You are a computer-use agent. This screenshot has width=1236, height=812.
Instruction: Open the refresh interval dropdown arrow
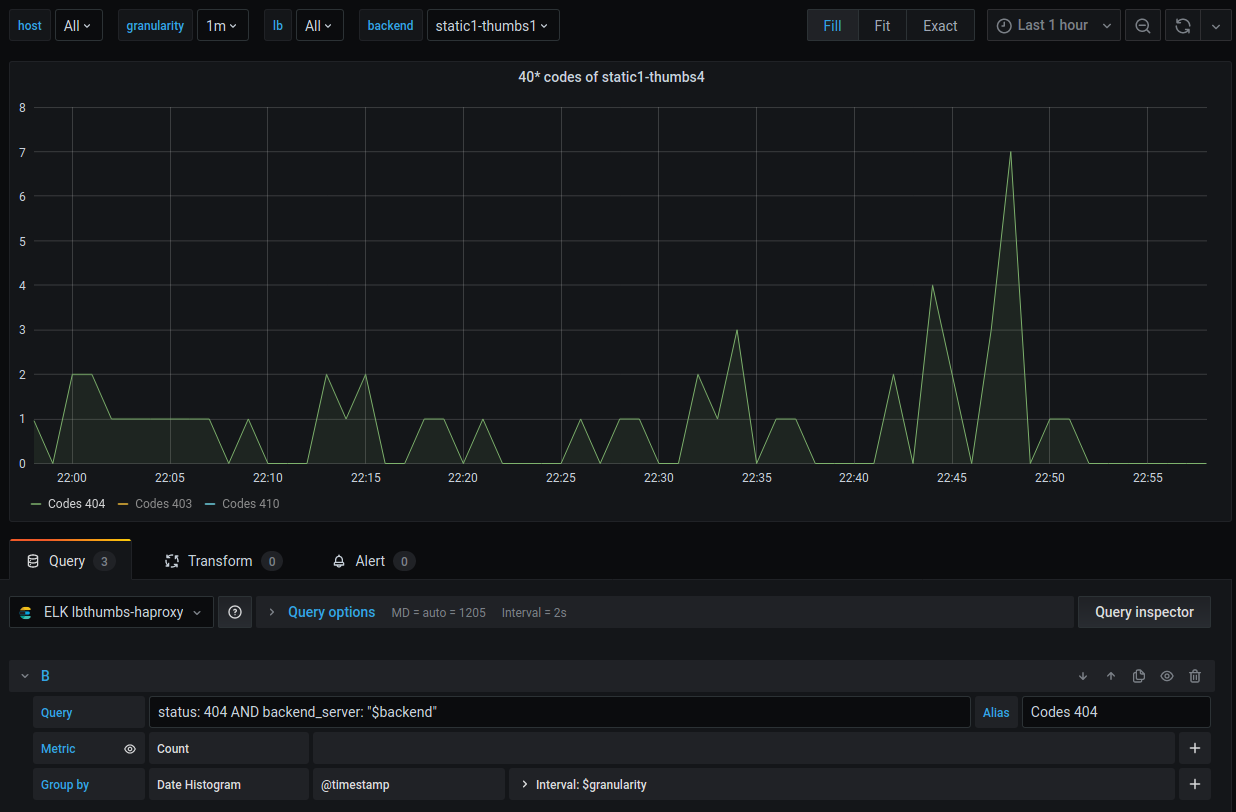[x=1215, y=26]
